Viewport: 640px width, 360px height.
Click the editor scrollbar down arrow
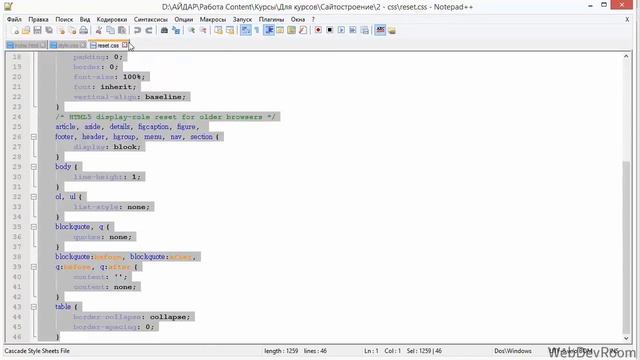click(626, 338)
